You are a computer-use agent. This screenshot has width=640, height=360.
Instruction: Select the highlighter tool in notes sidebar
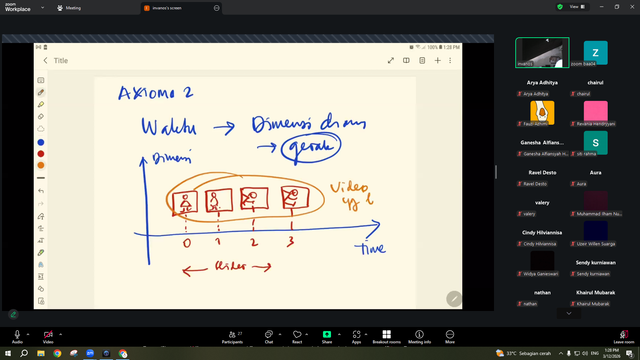coord(41,104)
